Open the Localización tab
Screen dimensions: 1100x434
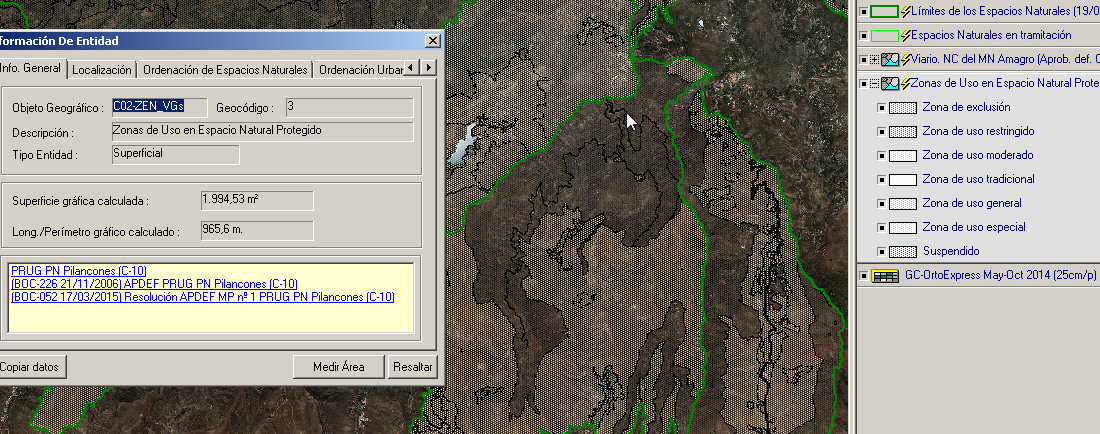(102, 69)
